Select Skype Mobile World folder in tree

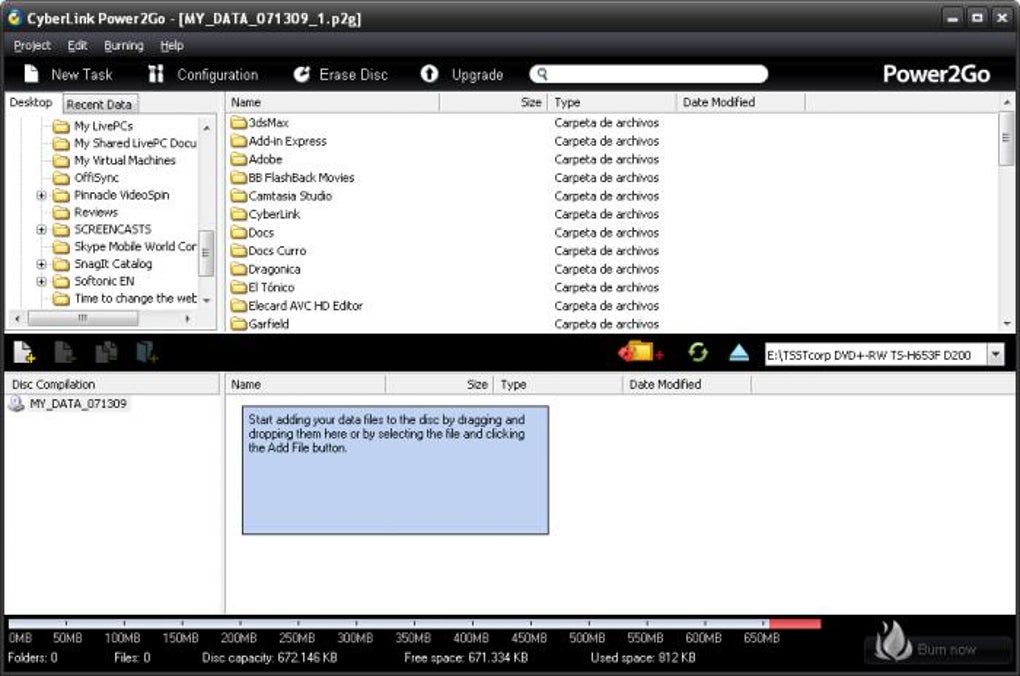tap(135, 247)
